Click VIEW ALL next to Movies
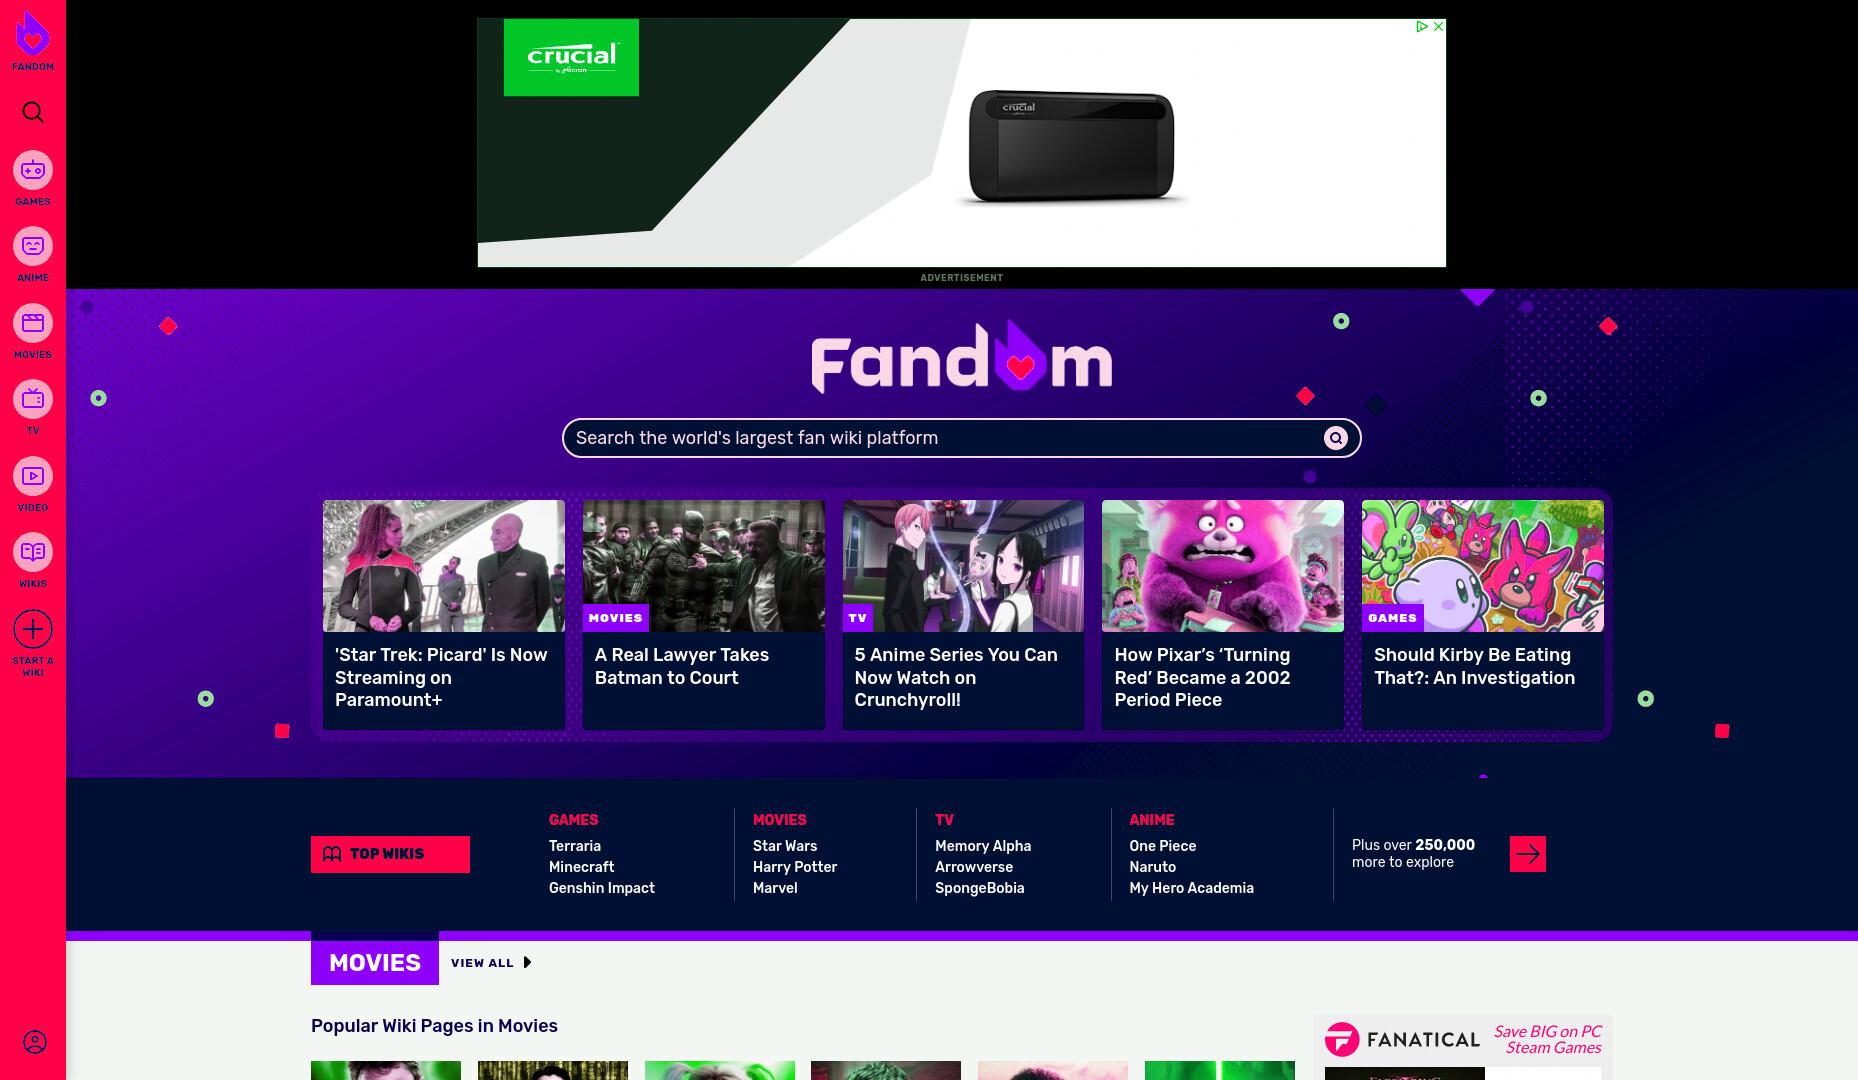Viewport: 1858px width, 1080px height. pos(482,963)
